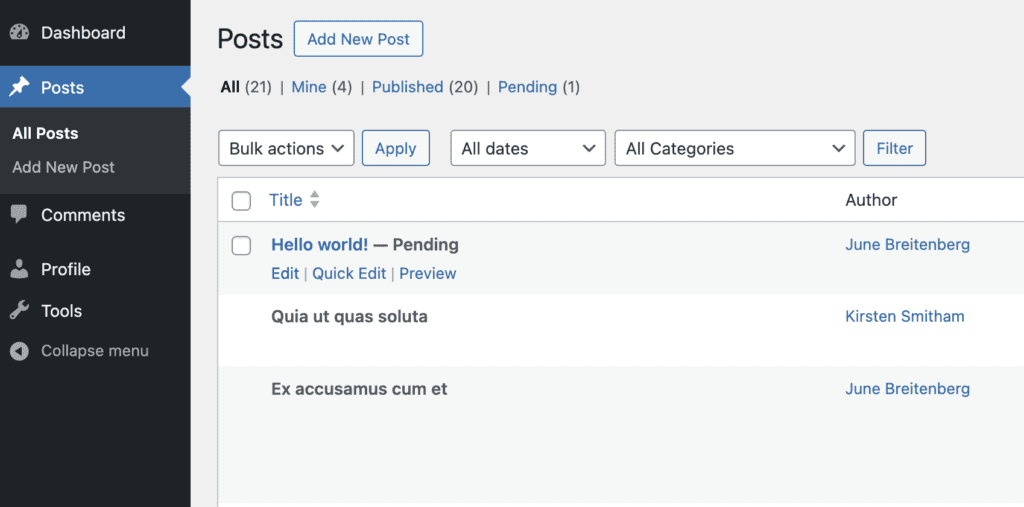1024x507 pixels.
Task: Open the Kirsten Smitham author link
Action: 904,316
